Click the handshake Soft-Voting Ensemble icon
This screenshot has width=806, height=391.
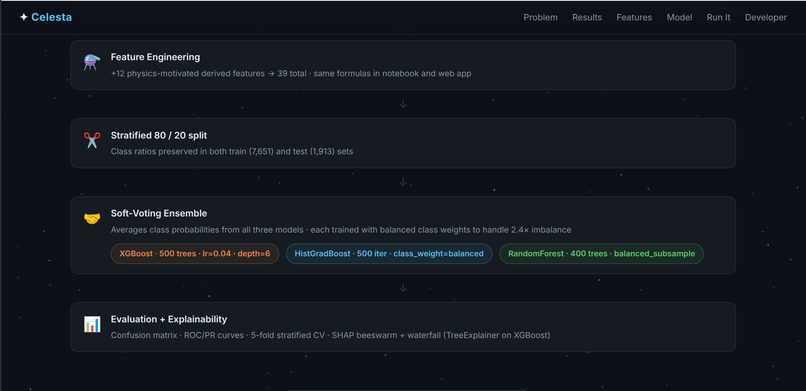92,218
